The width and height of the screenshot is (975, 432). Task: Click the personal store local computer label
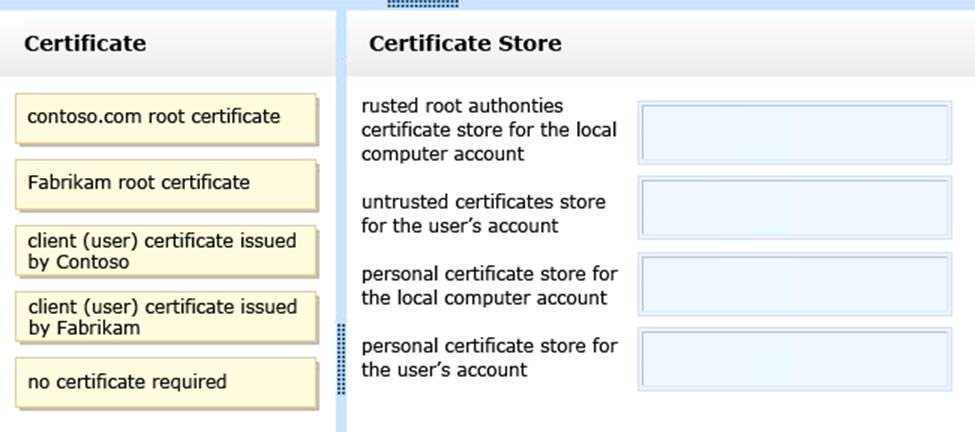[489, 286]
